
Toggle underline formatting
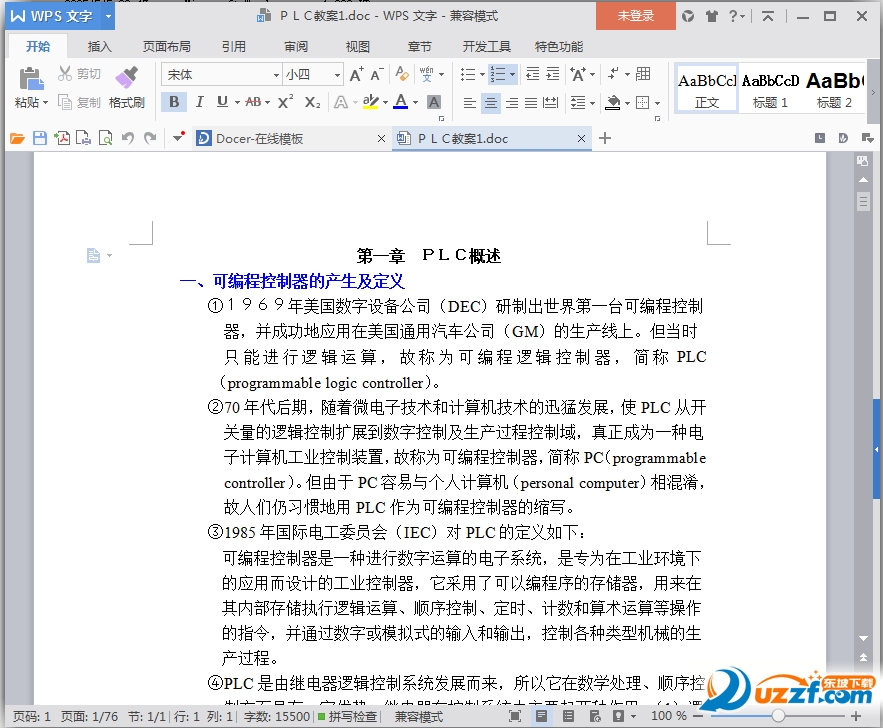pyautogui.click(x=221, y=102)
